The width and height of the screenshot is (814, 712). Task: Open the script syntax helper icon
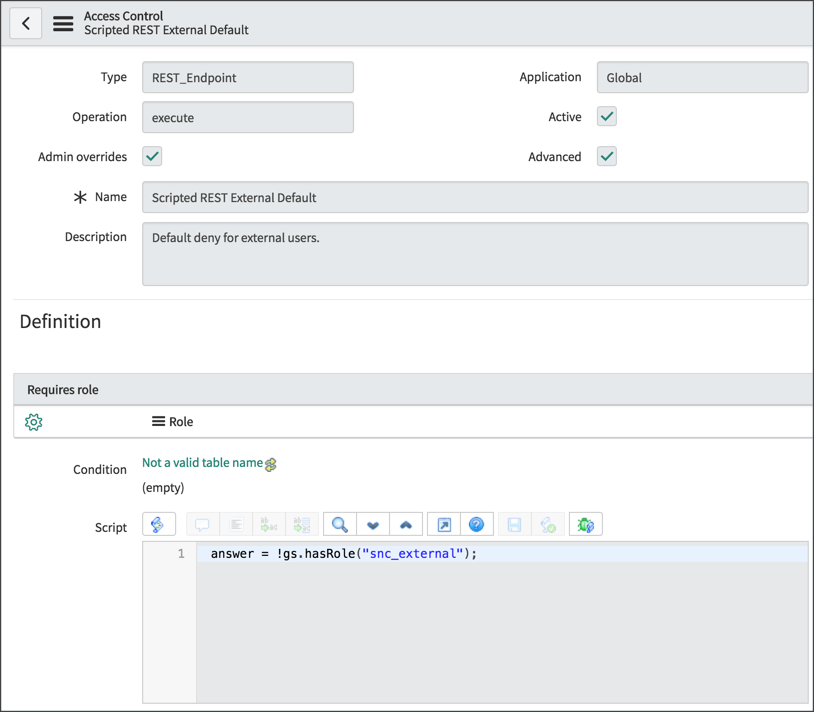[159, 523]
